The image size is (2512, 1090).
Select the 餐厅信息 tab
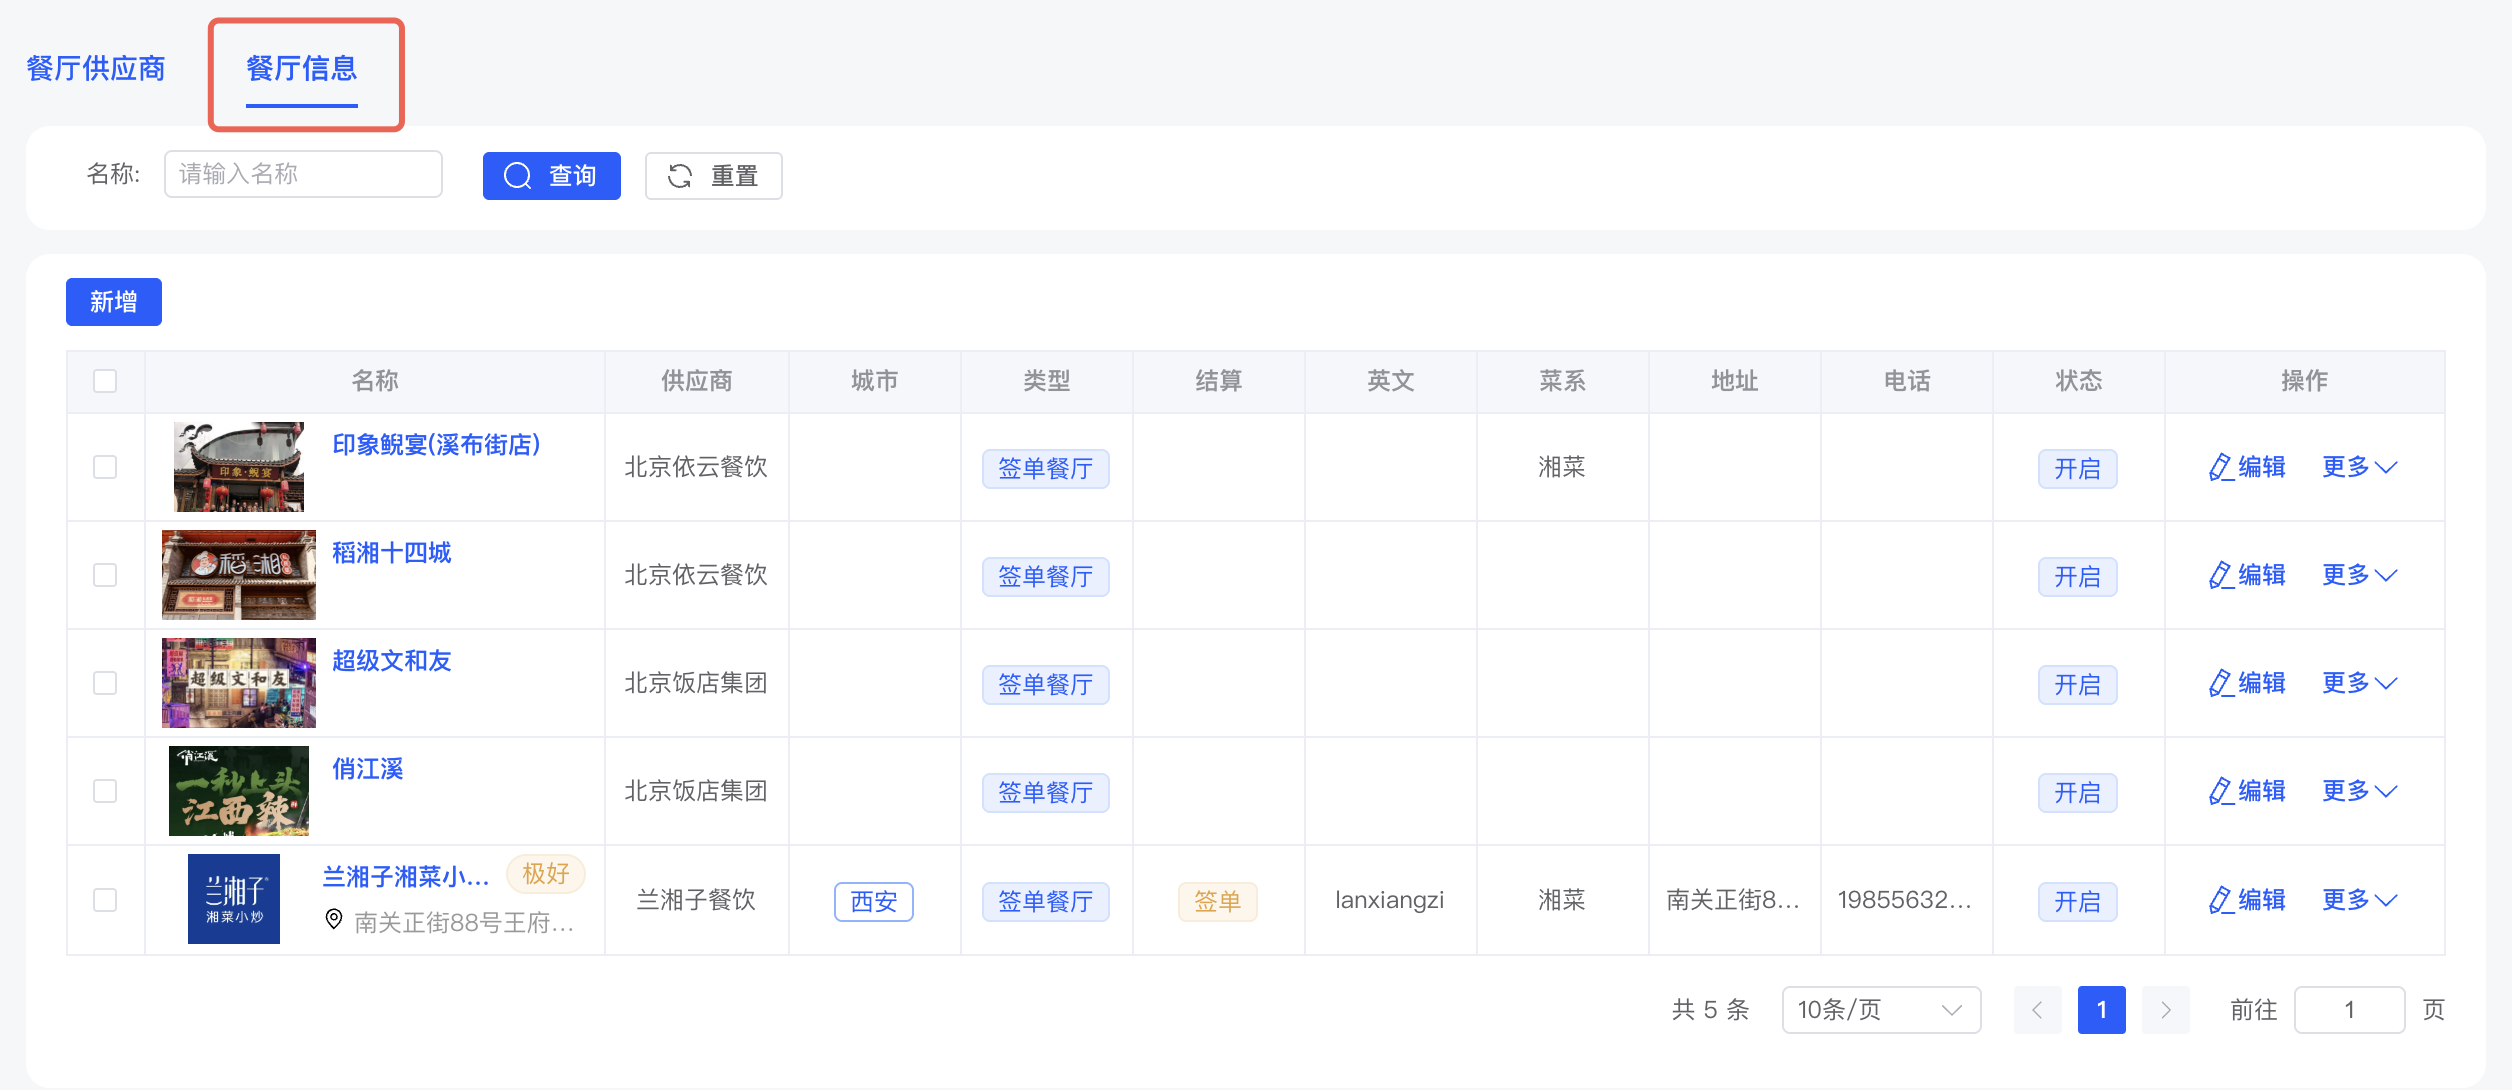(302, 68)
